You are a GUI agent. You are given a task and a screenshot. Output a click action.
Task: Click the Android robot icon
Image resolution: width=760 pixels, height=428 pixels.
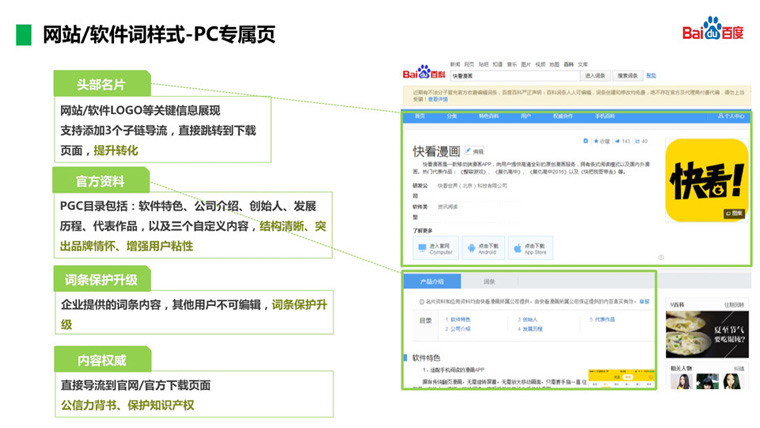pyautogui.click(x=471, y=248)
